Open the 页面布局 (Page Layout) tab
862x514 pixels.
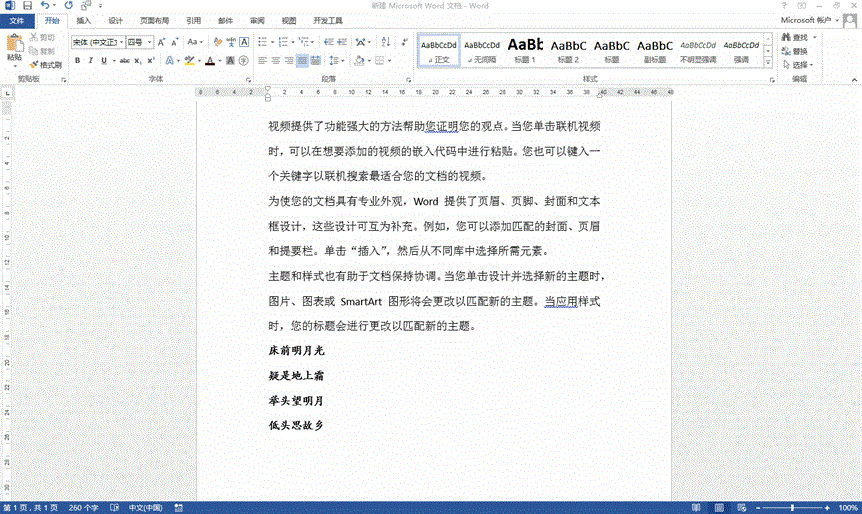click(153, 20)
